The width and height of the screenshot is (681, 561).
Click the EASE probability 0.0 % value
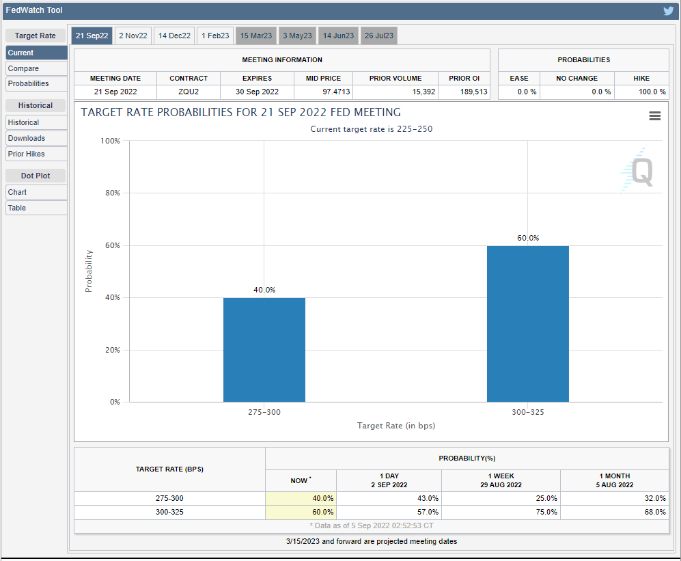click(x=527, y=92)
